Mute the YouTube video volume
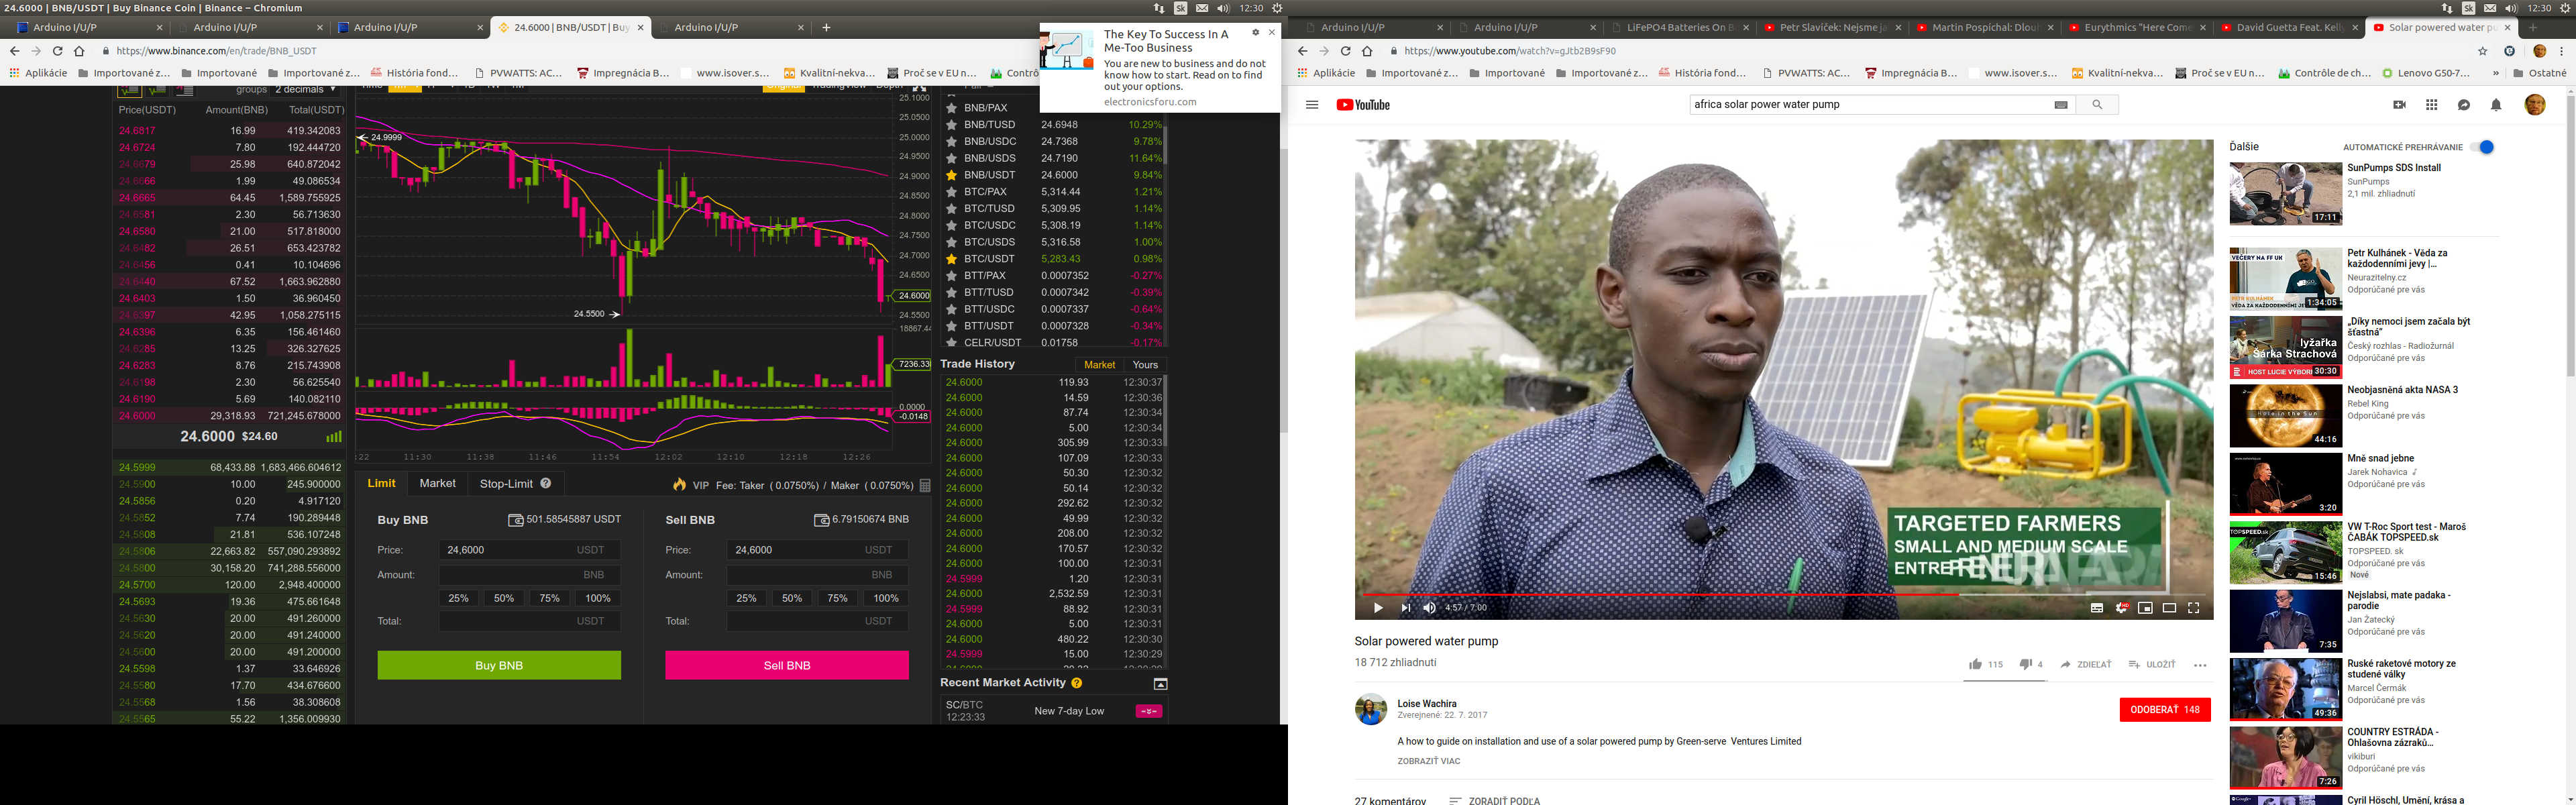The image size is (2576, 805). (x=1429, y=608)
